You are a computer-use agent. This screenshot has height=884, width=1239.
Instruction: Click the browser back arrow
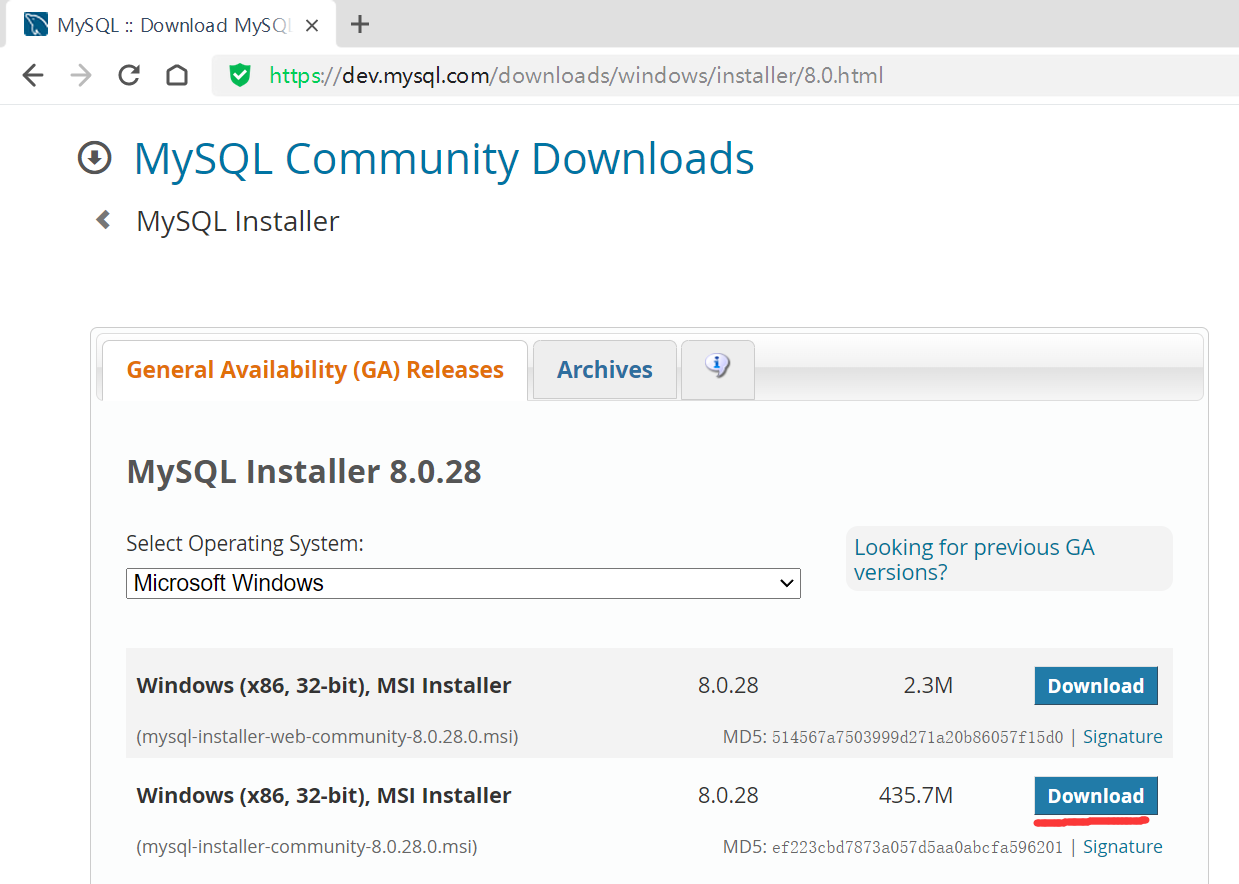point(33,76)
